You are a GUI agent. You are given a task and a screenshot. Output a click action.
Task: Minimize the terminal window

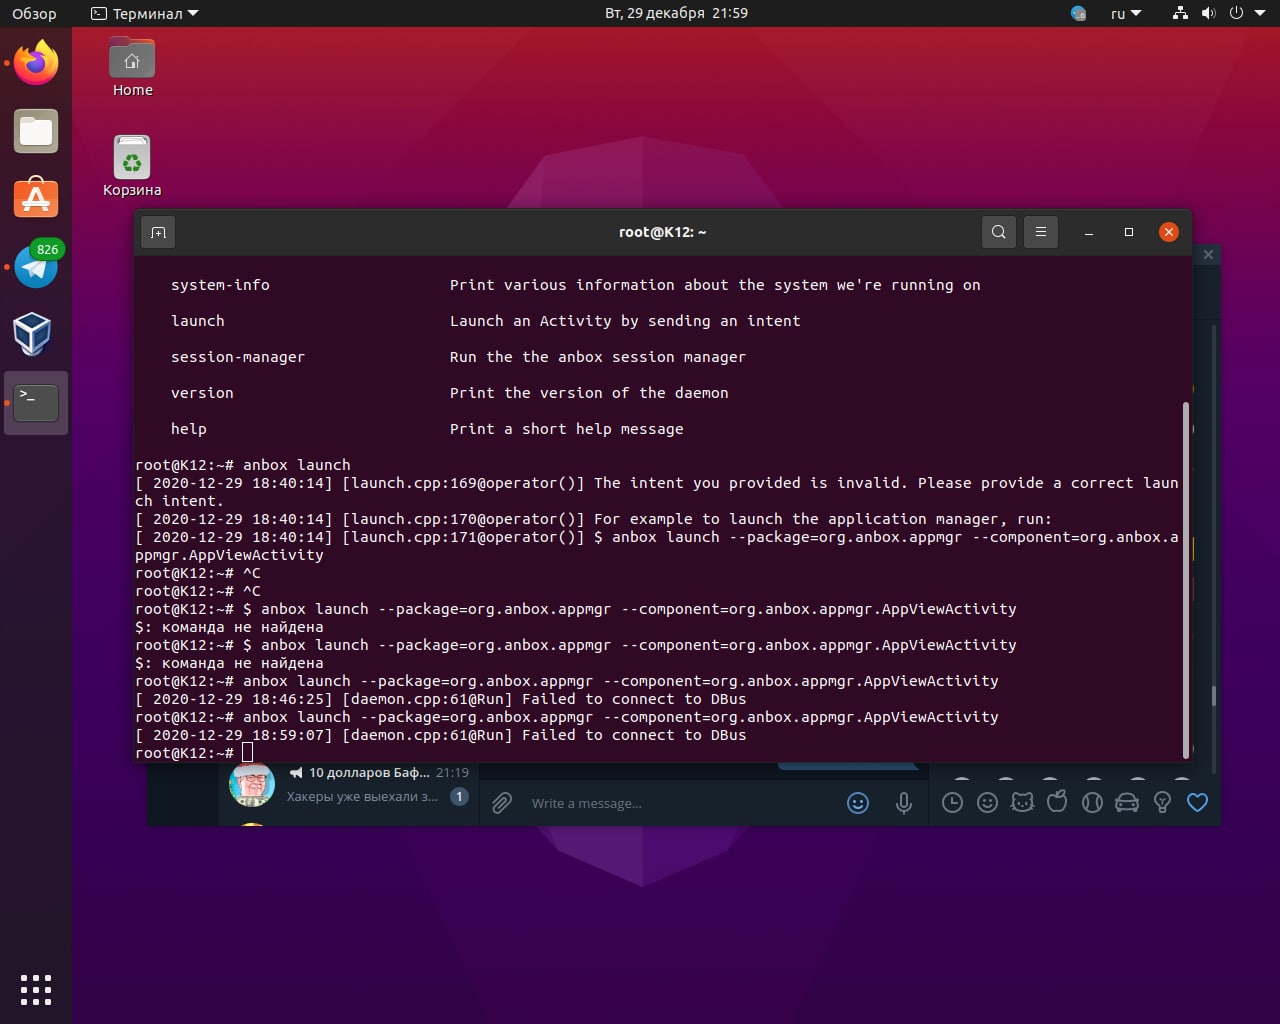[x=1089, y=232]
